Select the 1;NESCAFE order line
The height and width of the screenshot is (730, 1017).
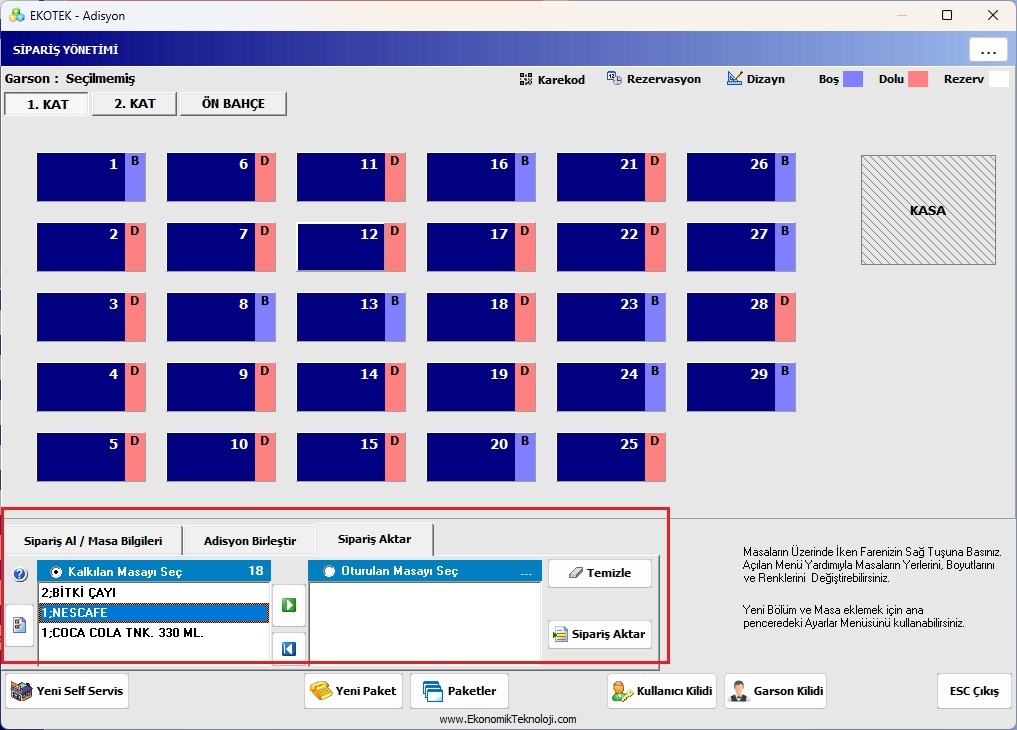point(154,613)
